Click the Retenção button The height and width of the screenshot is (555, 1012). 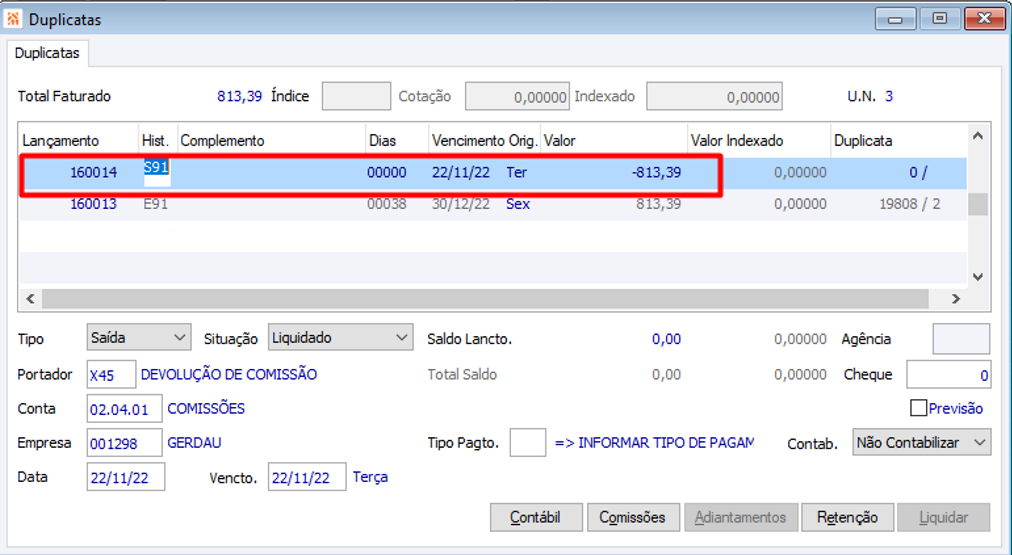[x=847, y=517]
